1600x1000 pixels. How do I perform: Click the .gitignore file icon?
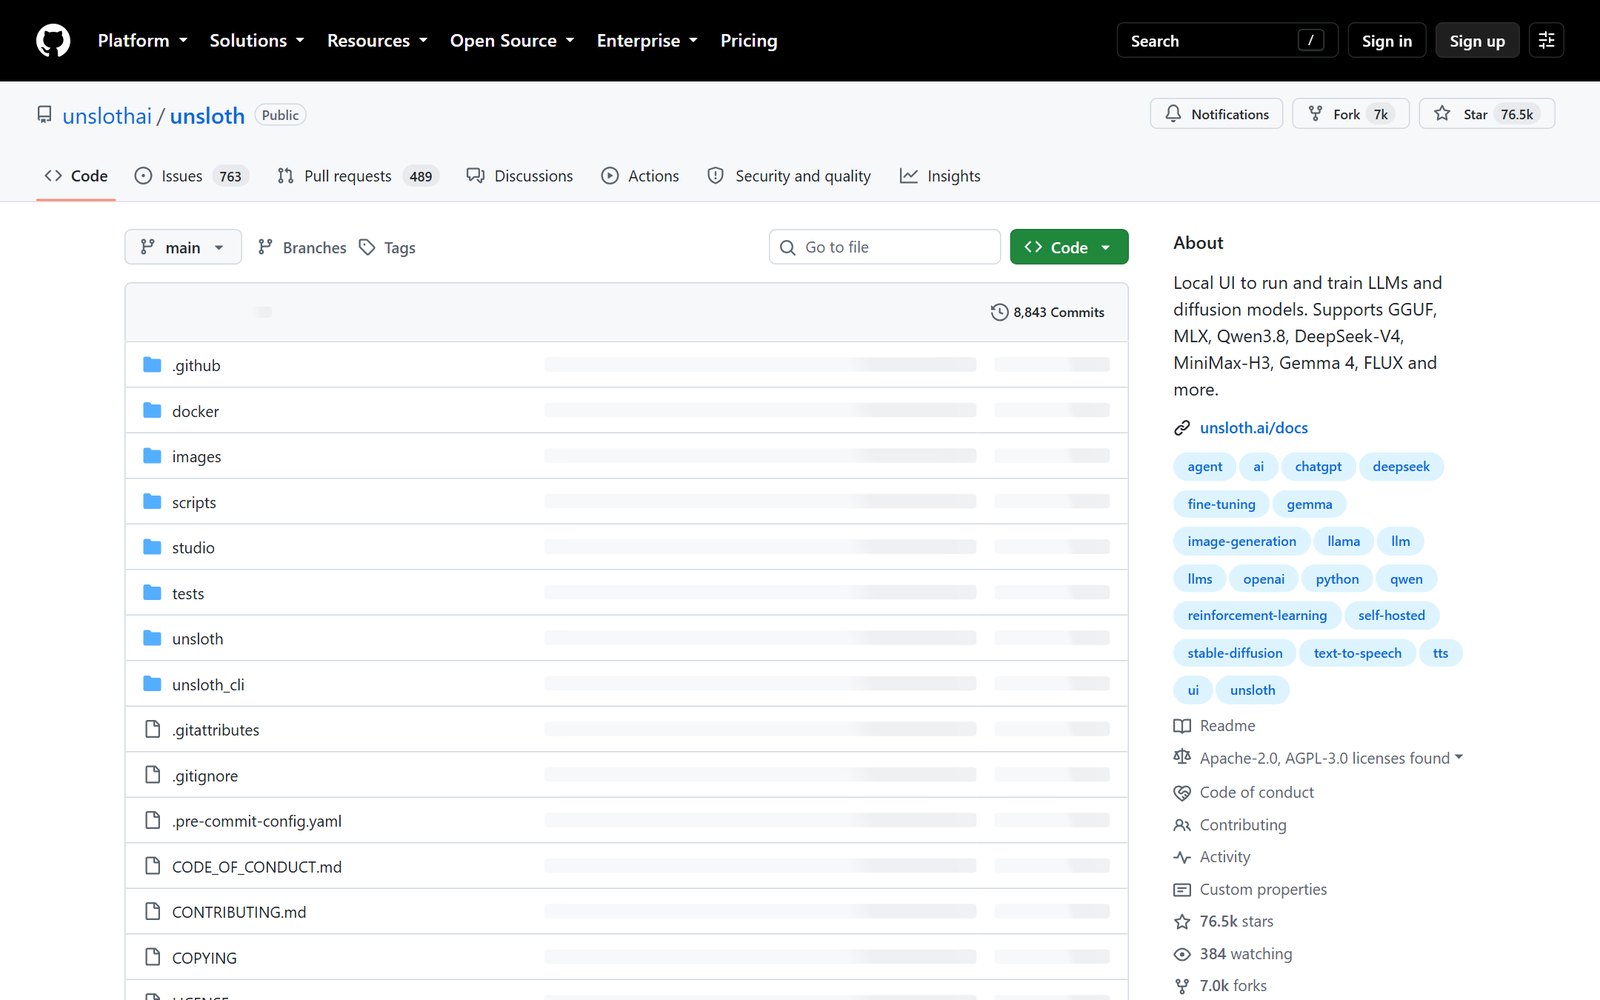tap(152, 775)
